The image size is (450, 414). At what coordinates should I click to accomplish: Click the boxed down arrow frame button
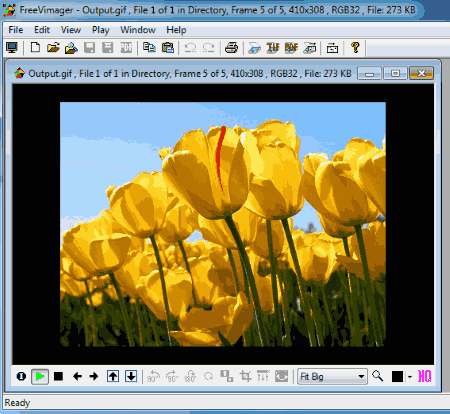click(131, 377)
